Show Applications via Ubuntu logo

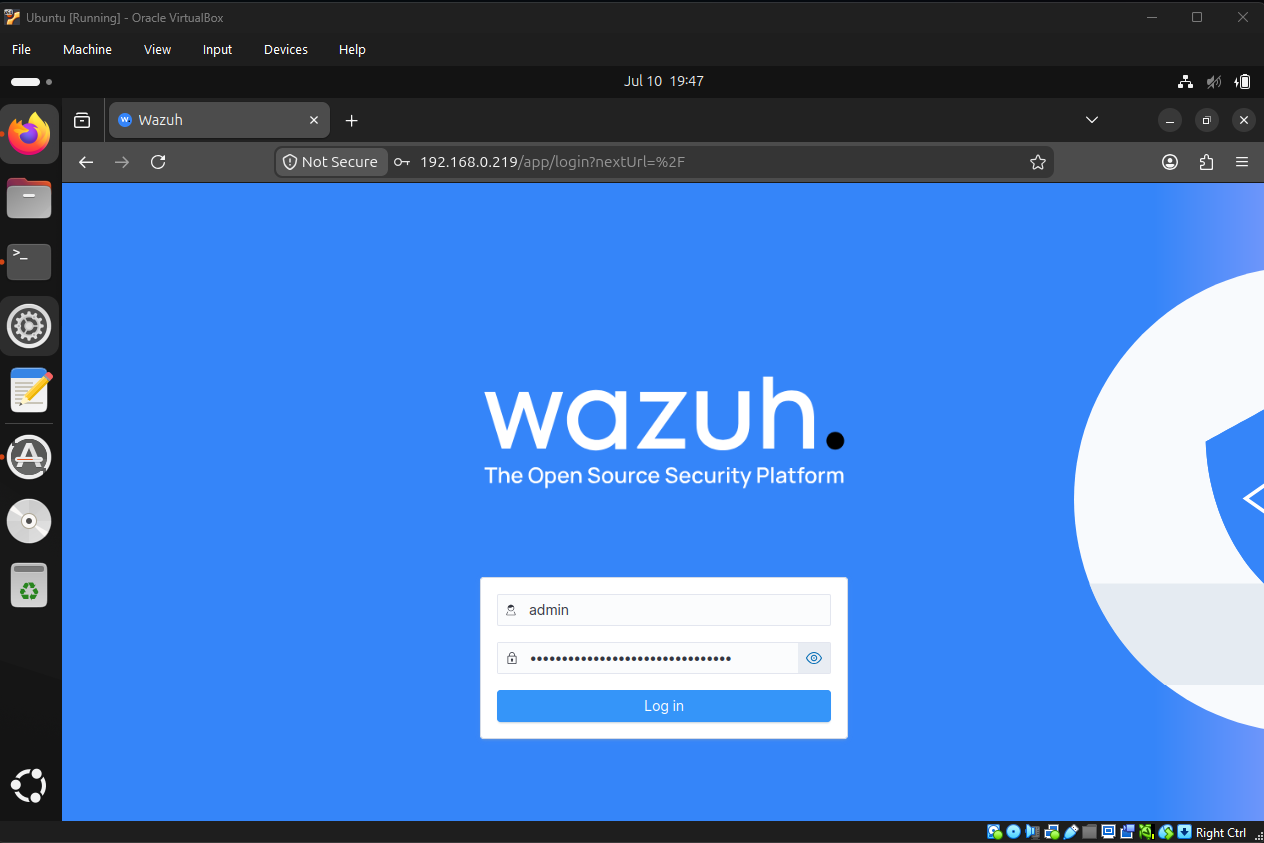point(29,785)
